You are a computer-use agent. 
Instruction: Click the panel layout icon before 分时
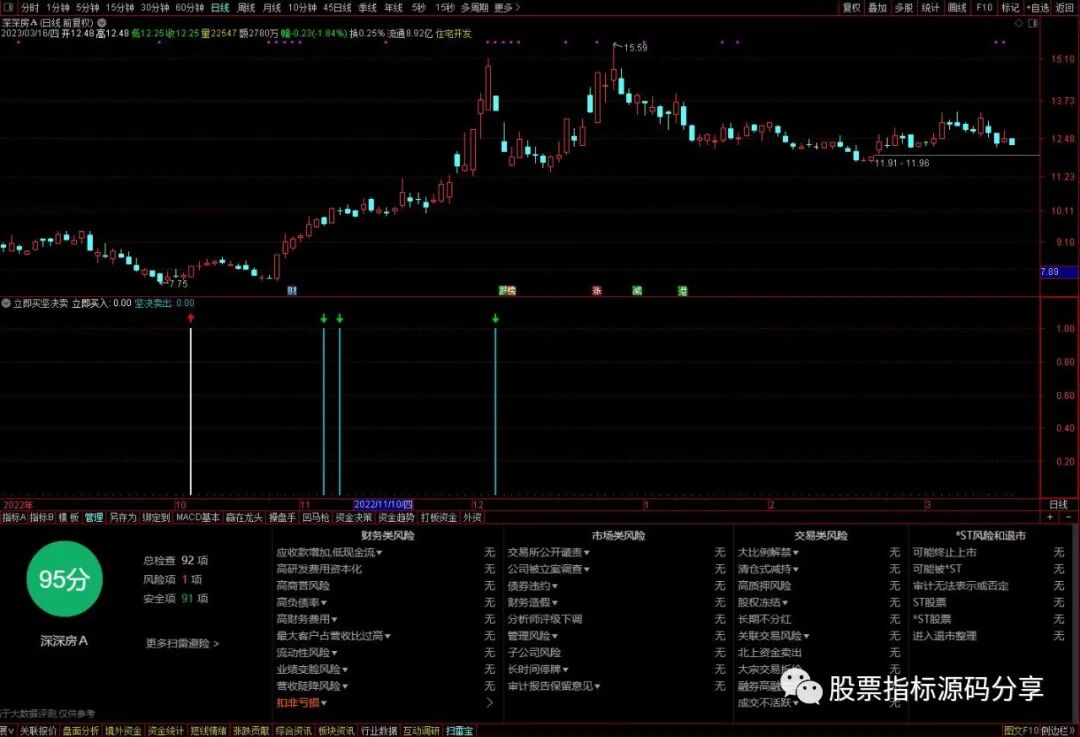pyautogui.click(x=9, y=8)
